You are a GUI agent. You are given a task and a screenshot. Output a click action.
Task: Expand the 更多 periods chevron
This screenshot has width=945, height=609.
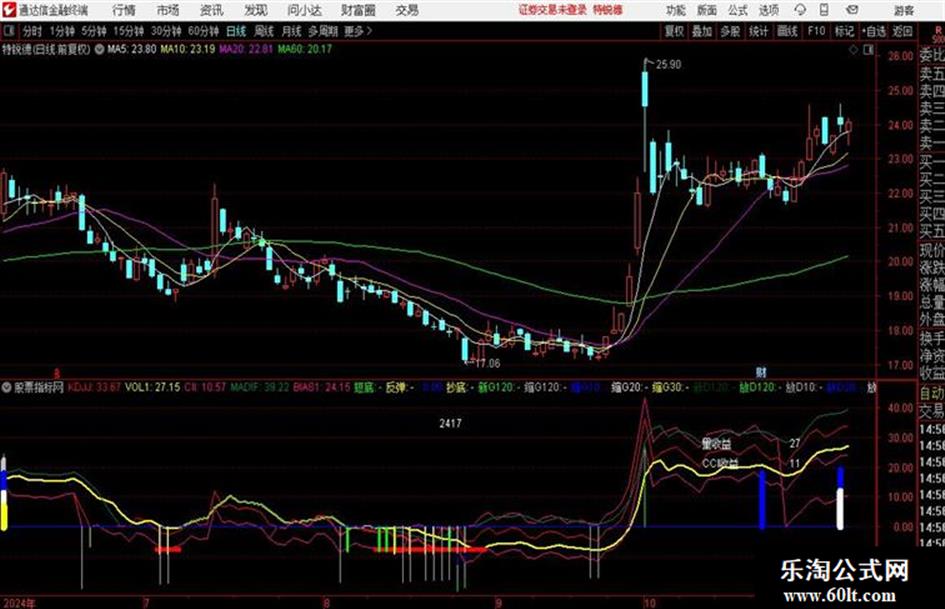click(358, 31)
